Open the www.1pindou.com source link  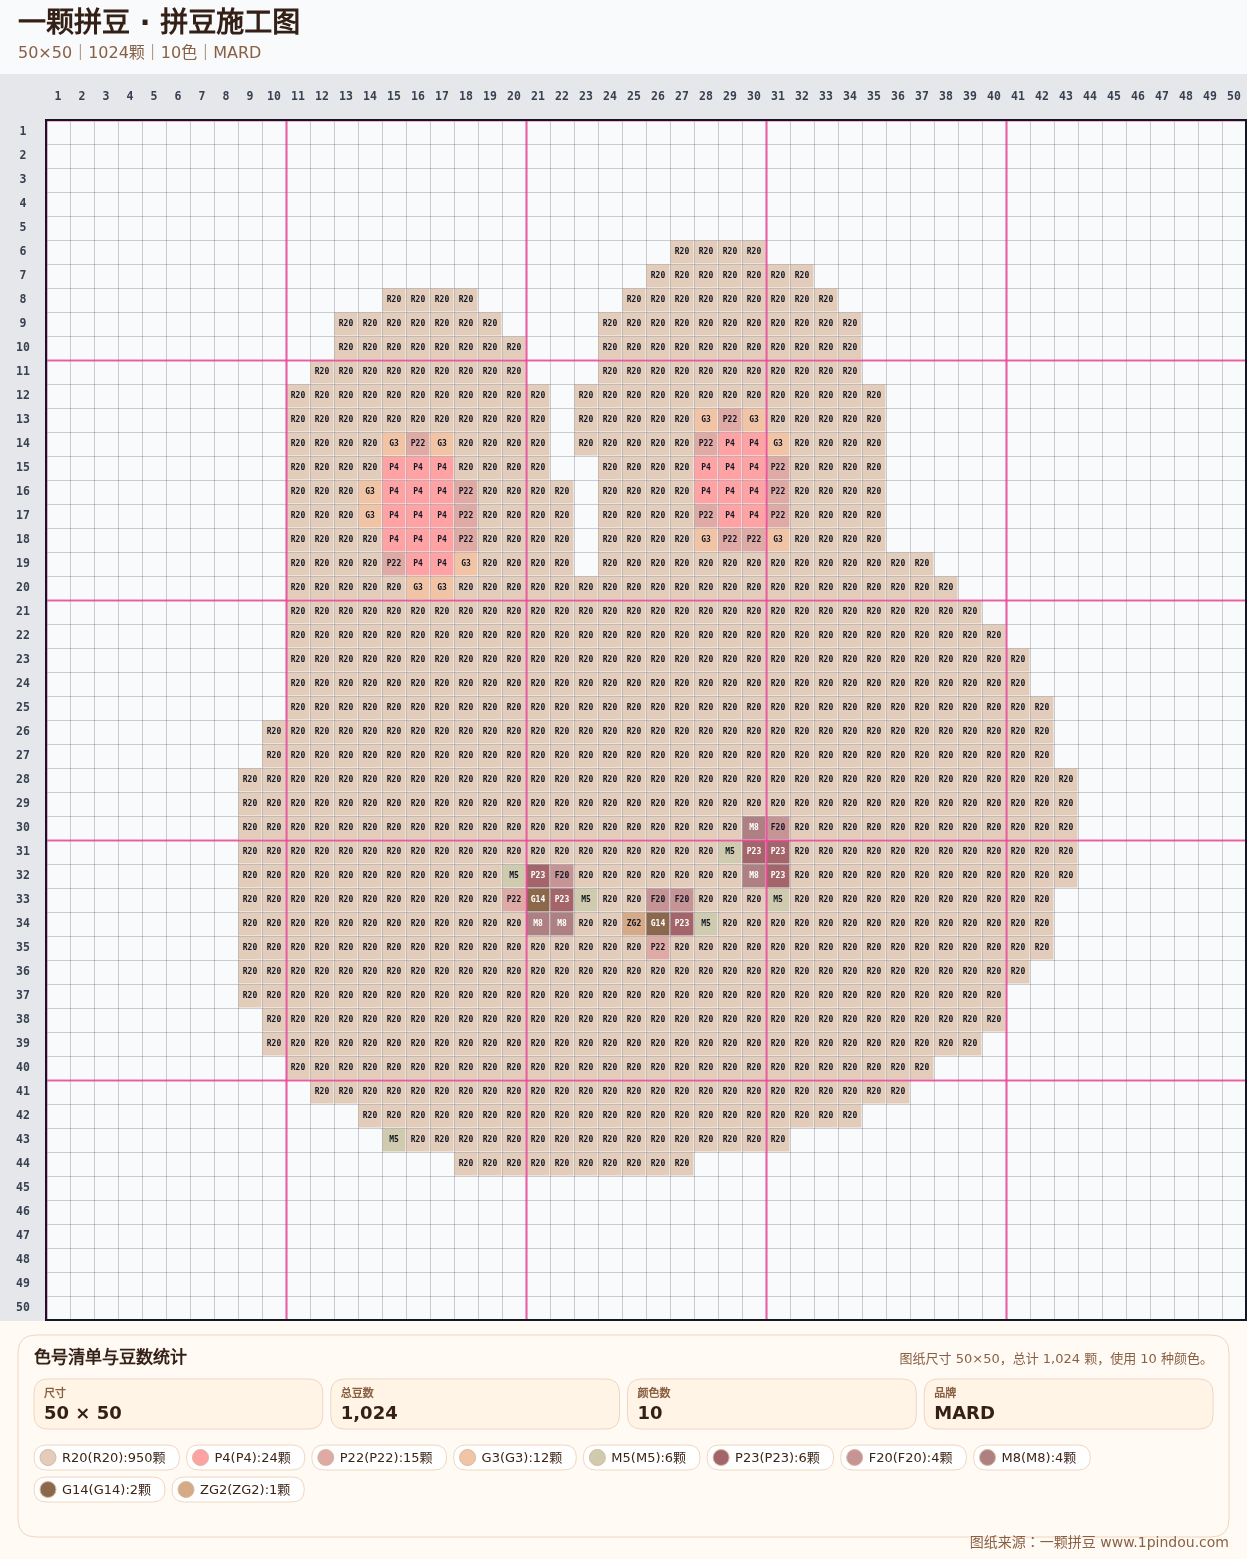click(1164, 1542)
